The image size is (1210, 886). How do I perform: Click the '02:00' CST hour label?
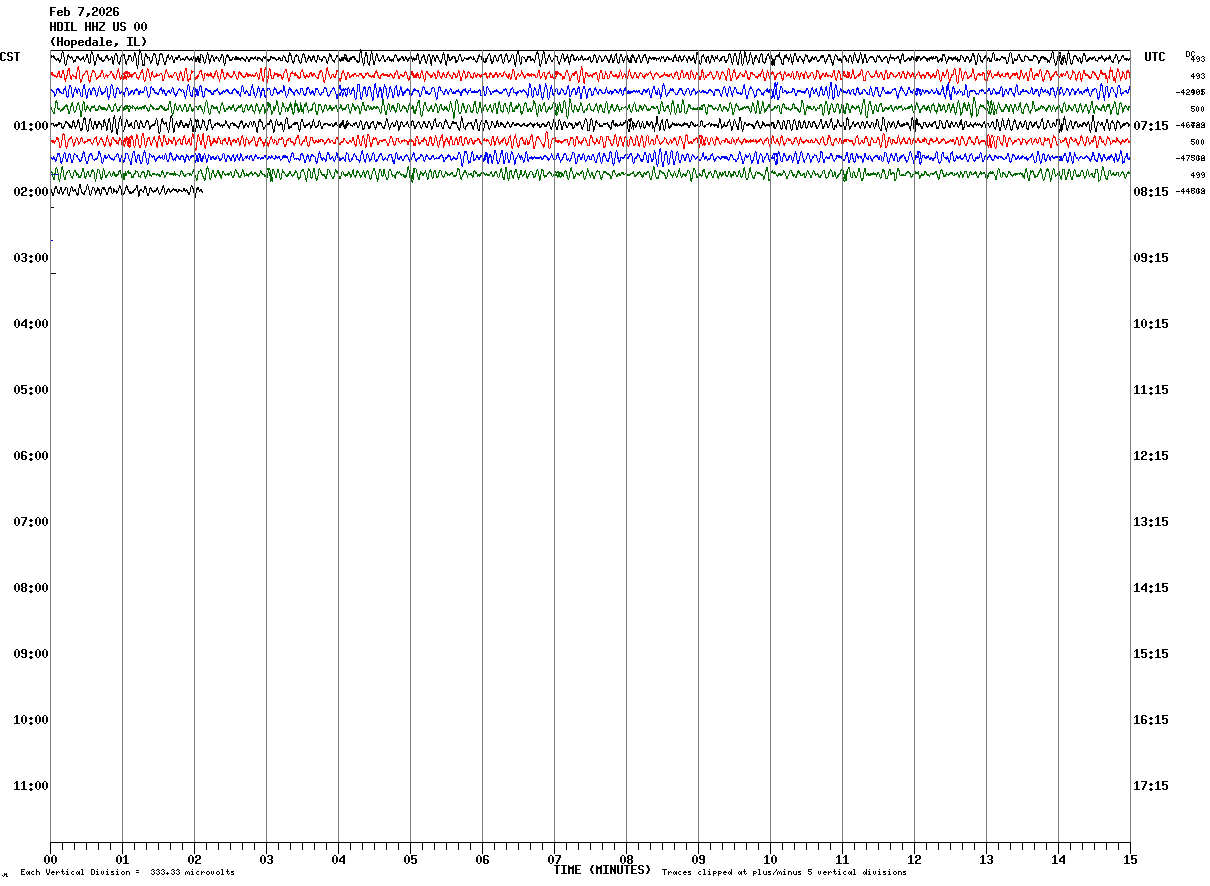tap(31, 192)
